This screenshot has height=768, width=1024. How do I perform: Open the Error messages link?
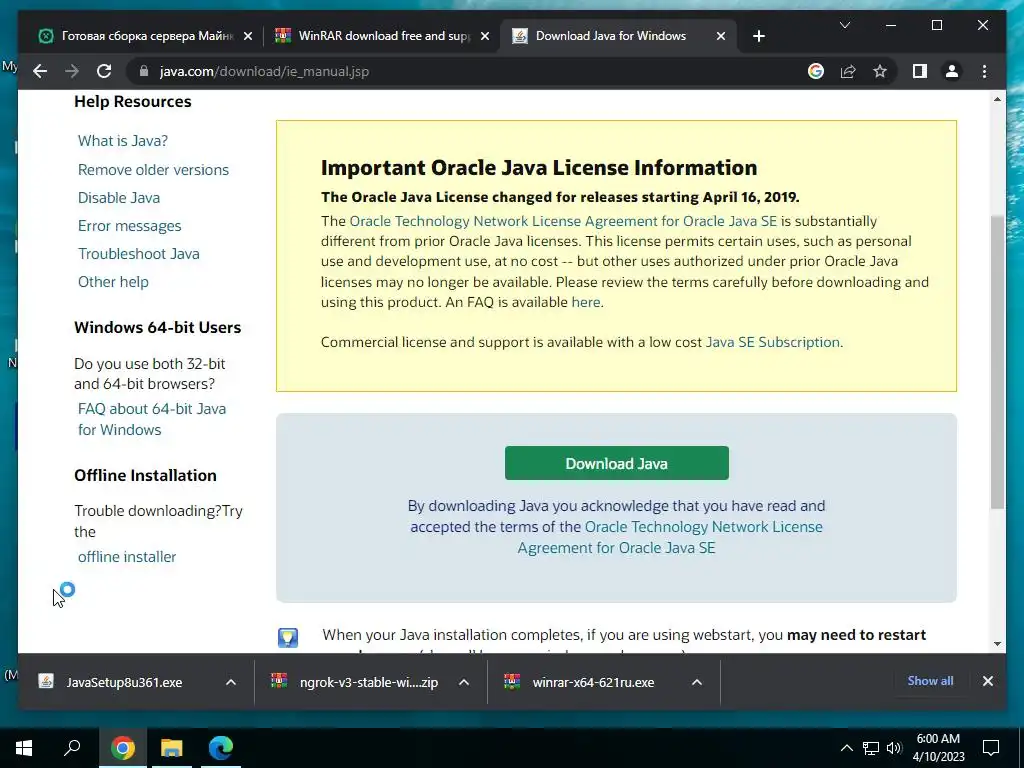click(129, 226)
